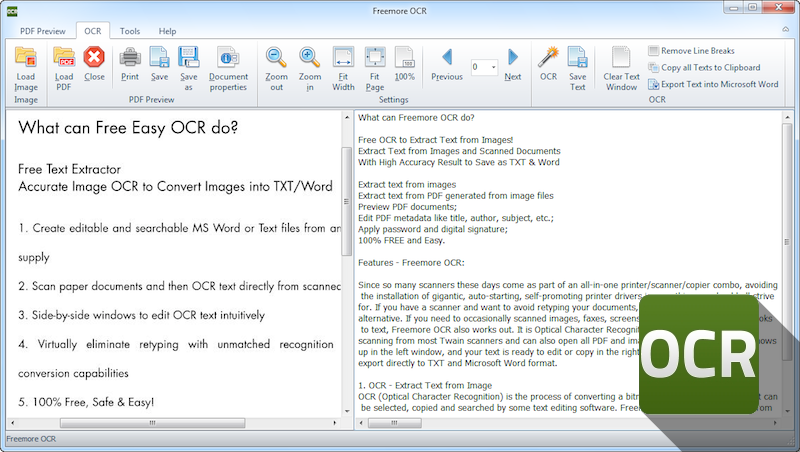Run OCR with the magic wand icon
The image size is (800, 452).
[x=548, y=57]
